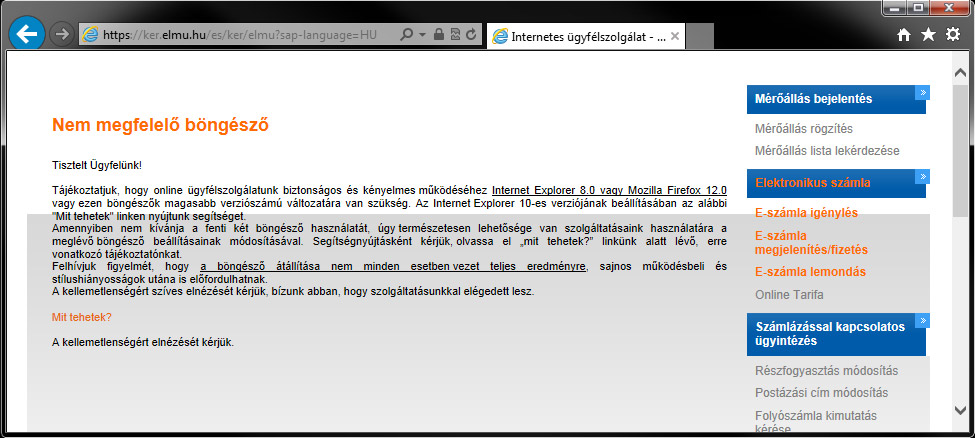
Task: Click the Internet Explorer 8.0 vagy Mozilla Firefox 12.0 link
Action: (609, 190)
